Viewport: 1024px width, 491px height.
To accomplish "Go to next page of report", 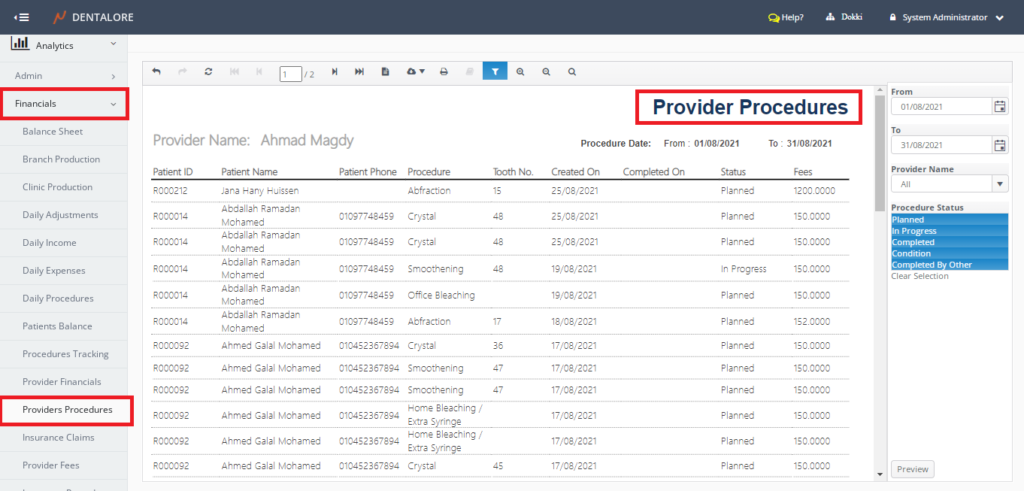I will [x=334, y=72].
